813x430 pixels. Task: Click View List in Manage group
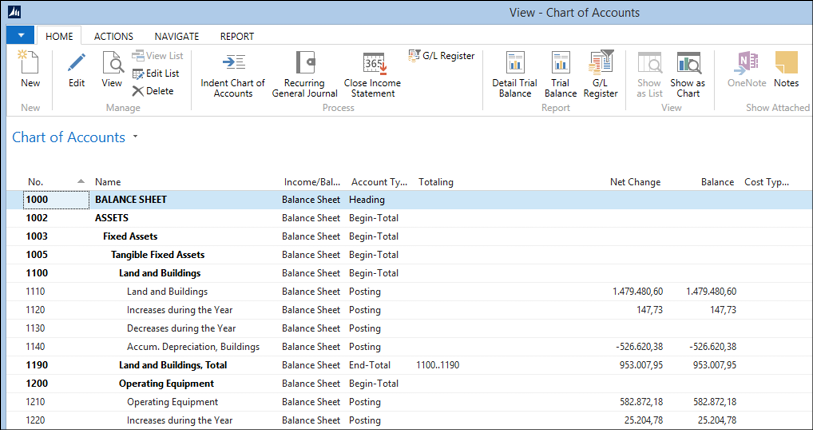pos(158,56)
